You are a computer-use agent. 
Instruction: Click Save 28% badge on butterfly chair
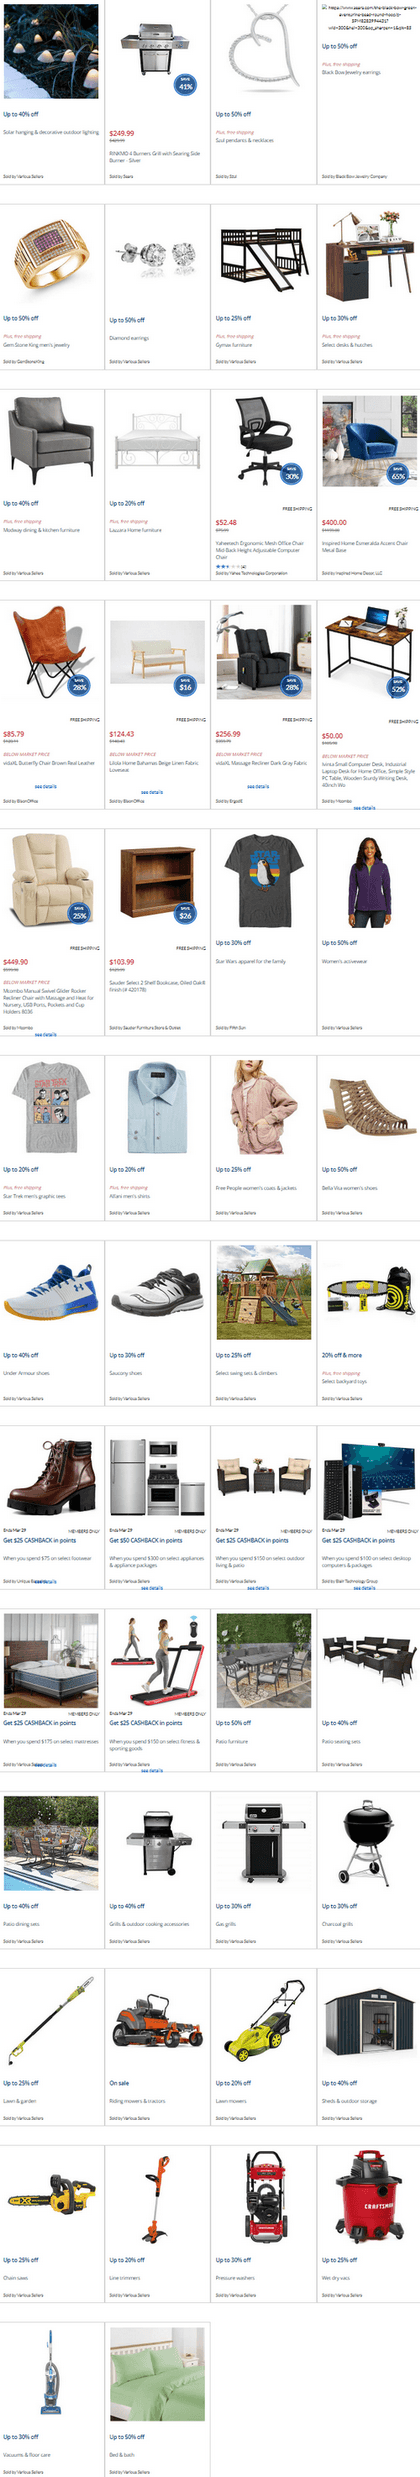click(x=79, y=685)
